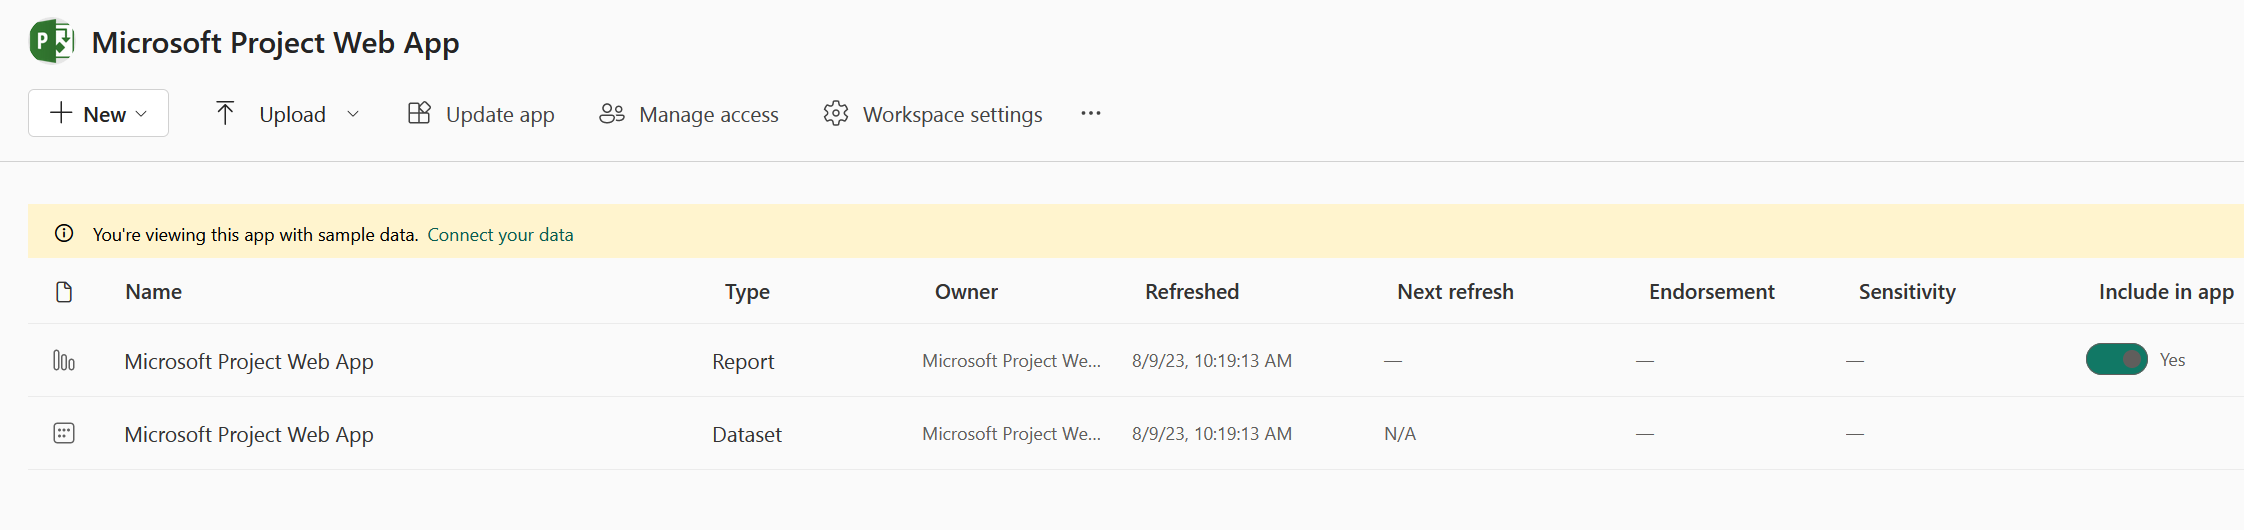This screenshot has width=2244, height=530.
Task: Click the dataset icon in second row
Action: click(x=64, y=433)
